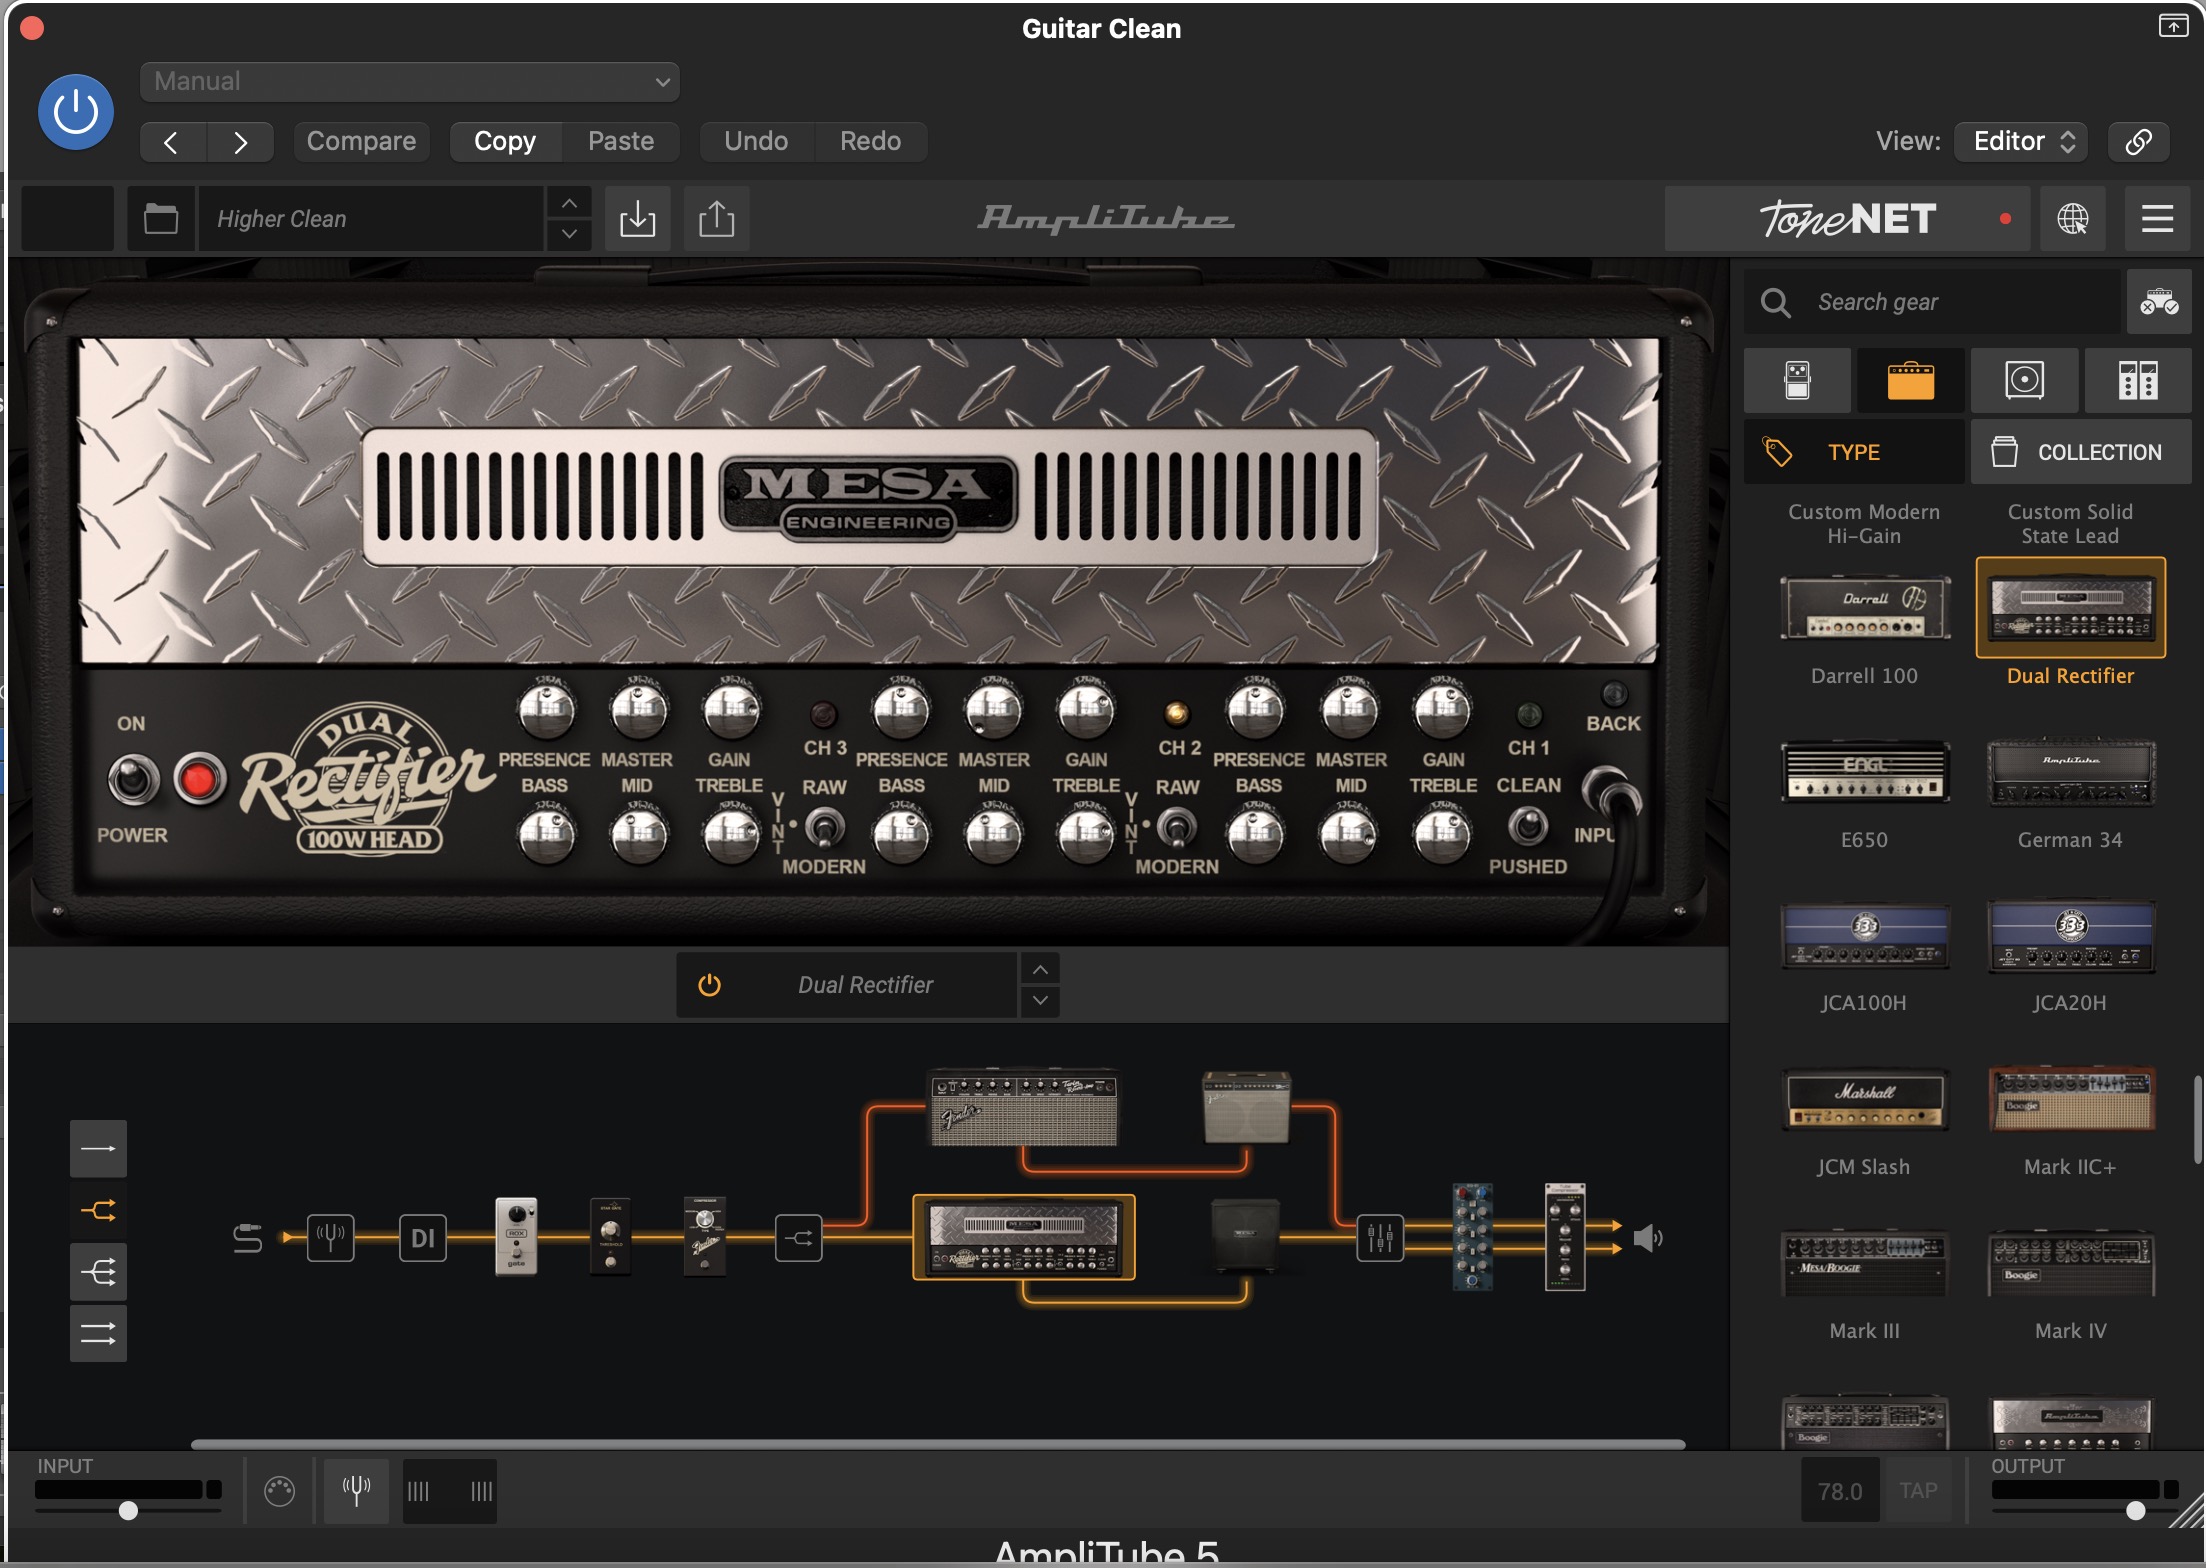Select the stomp pedals gear category
Image resolution: width=2206 pixels, height=1568 pixels.
1797,381
